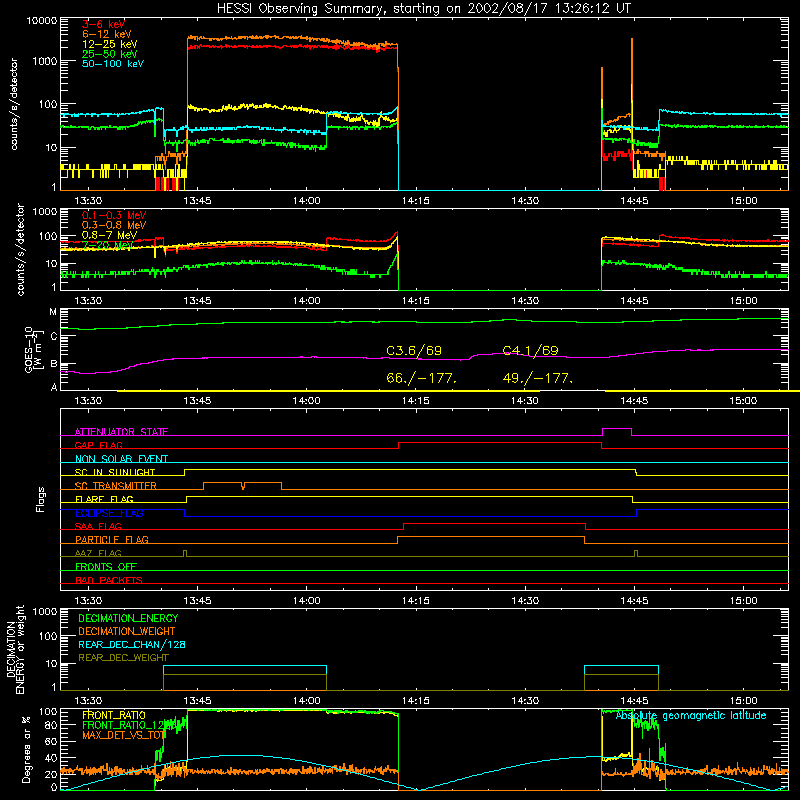
Task: Click the C4.1/69 flare annotation
Action: click(530, 351)
